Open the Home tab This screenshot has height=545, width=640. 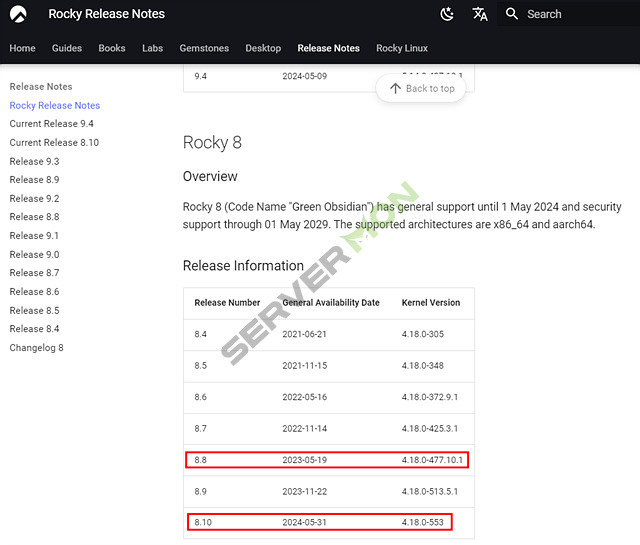coord(22,48)
